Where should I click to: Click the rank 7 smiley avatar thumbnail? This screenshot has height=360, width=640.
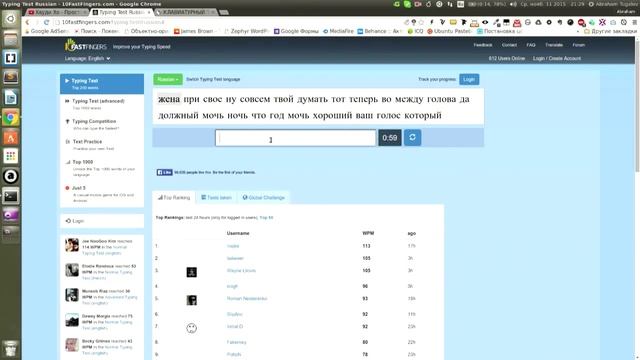[191, 328]
